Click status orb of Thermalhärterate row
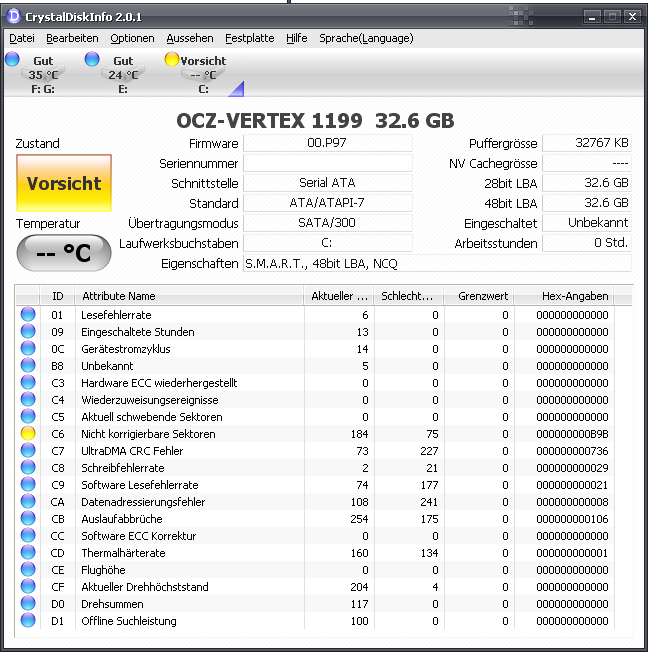 28,553
